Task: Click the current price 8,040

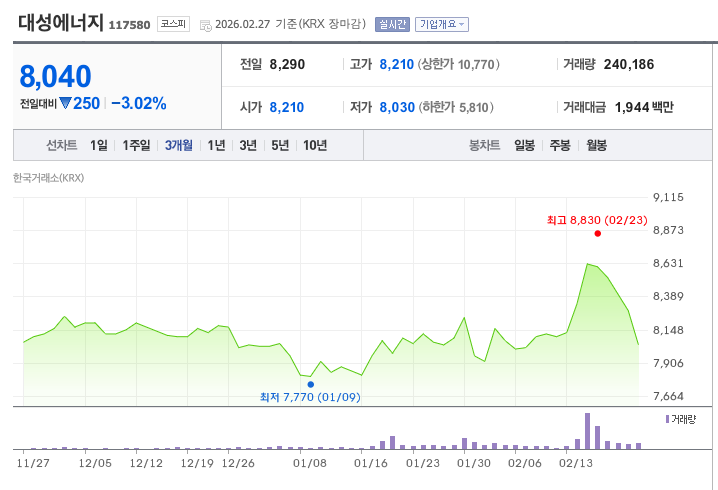Action: point(55,76)
